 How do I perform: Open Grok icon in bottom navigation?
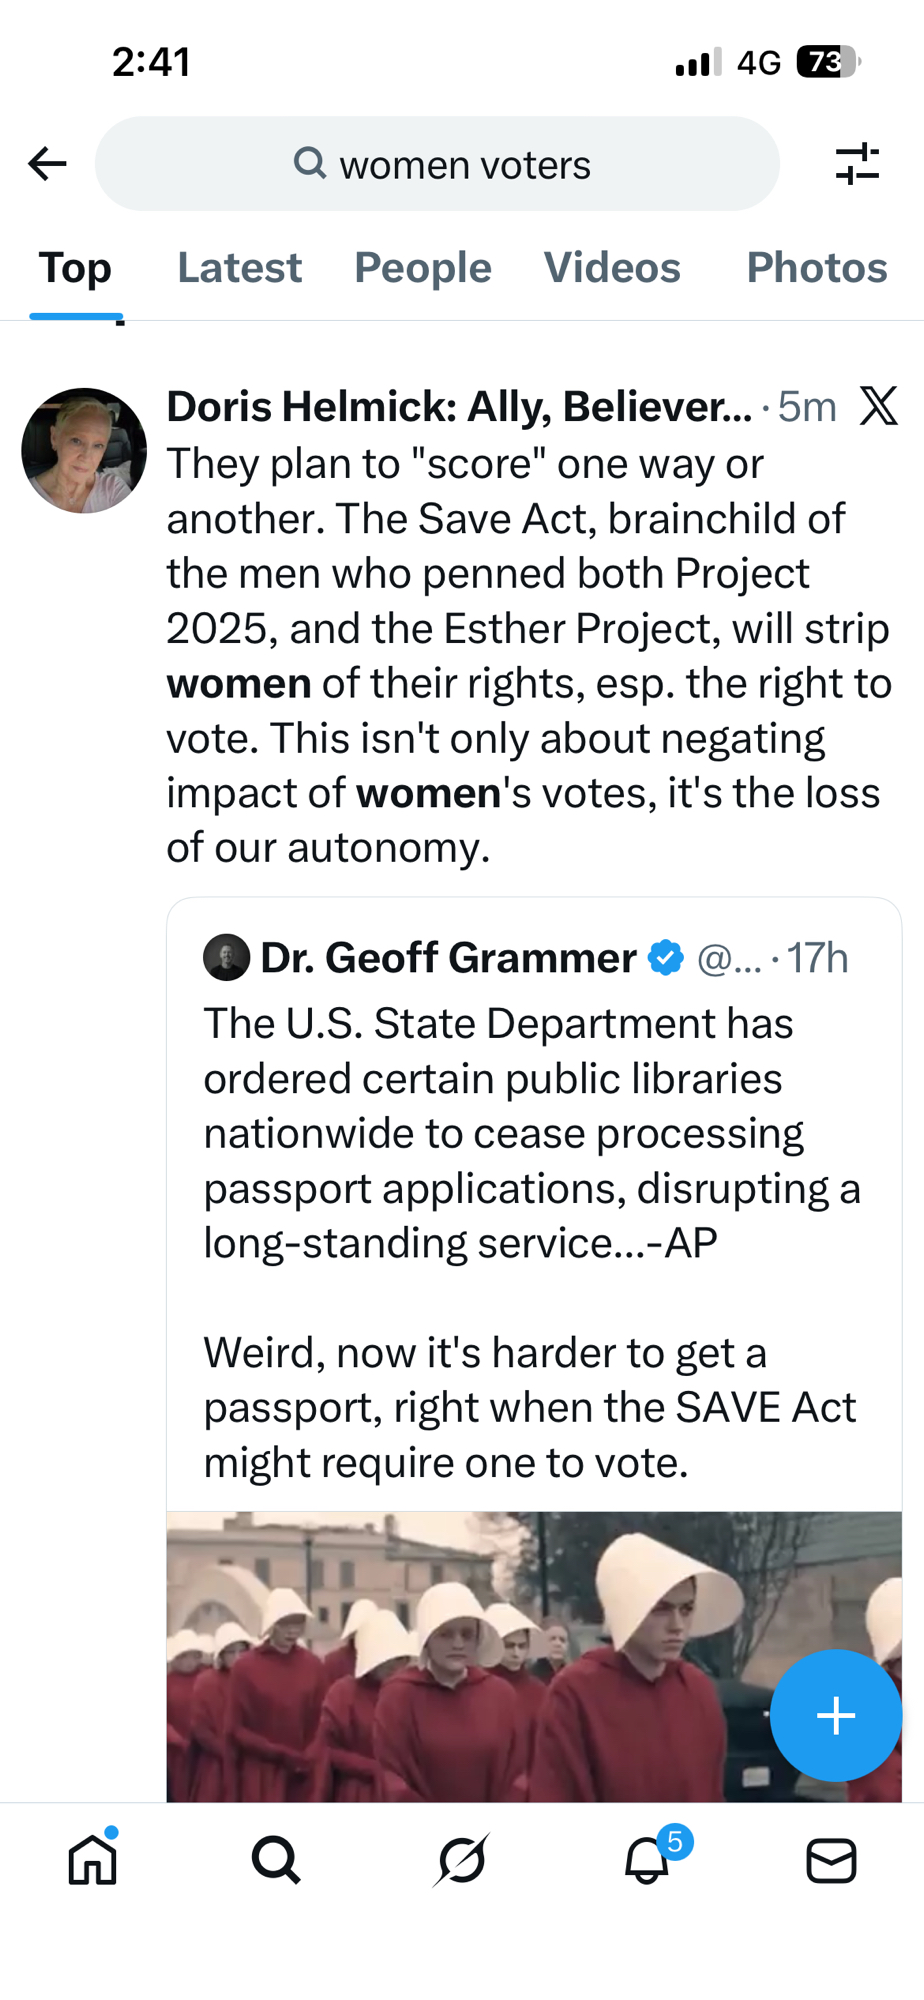pyautogui.click(x=461, y=1860)
